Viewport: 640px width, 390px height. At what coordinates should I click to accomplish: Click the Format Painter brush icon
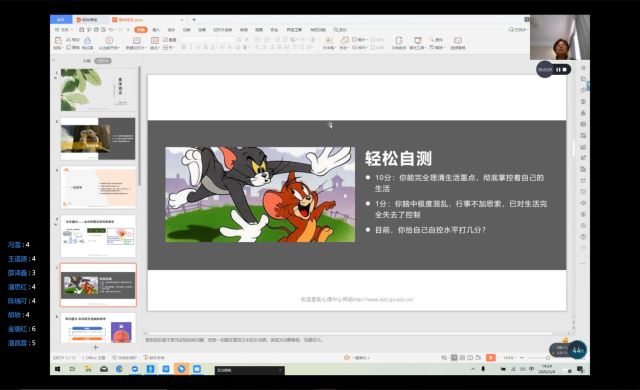pos(88,40)
